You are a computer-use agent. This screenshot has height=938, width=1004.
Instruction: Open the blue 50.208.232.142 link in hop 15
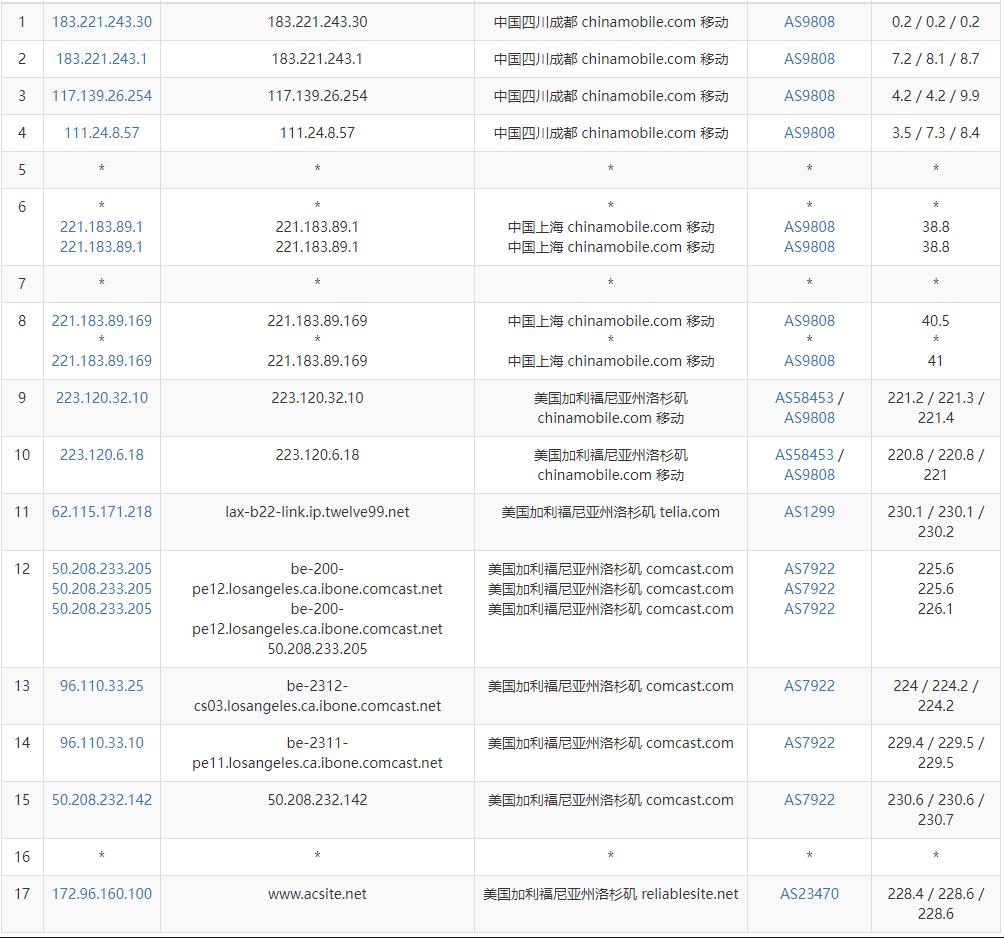(x=102, y=800)
